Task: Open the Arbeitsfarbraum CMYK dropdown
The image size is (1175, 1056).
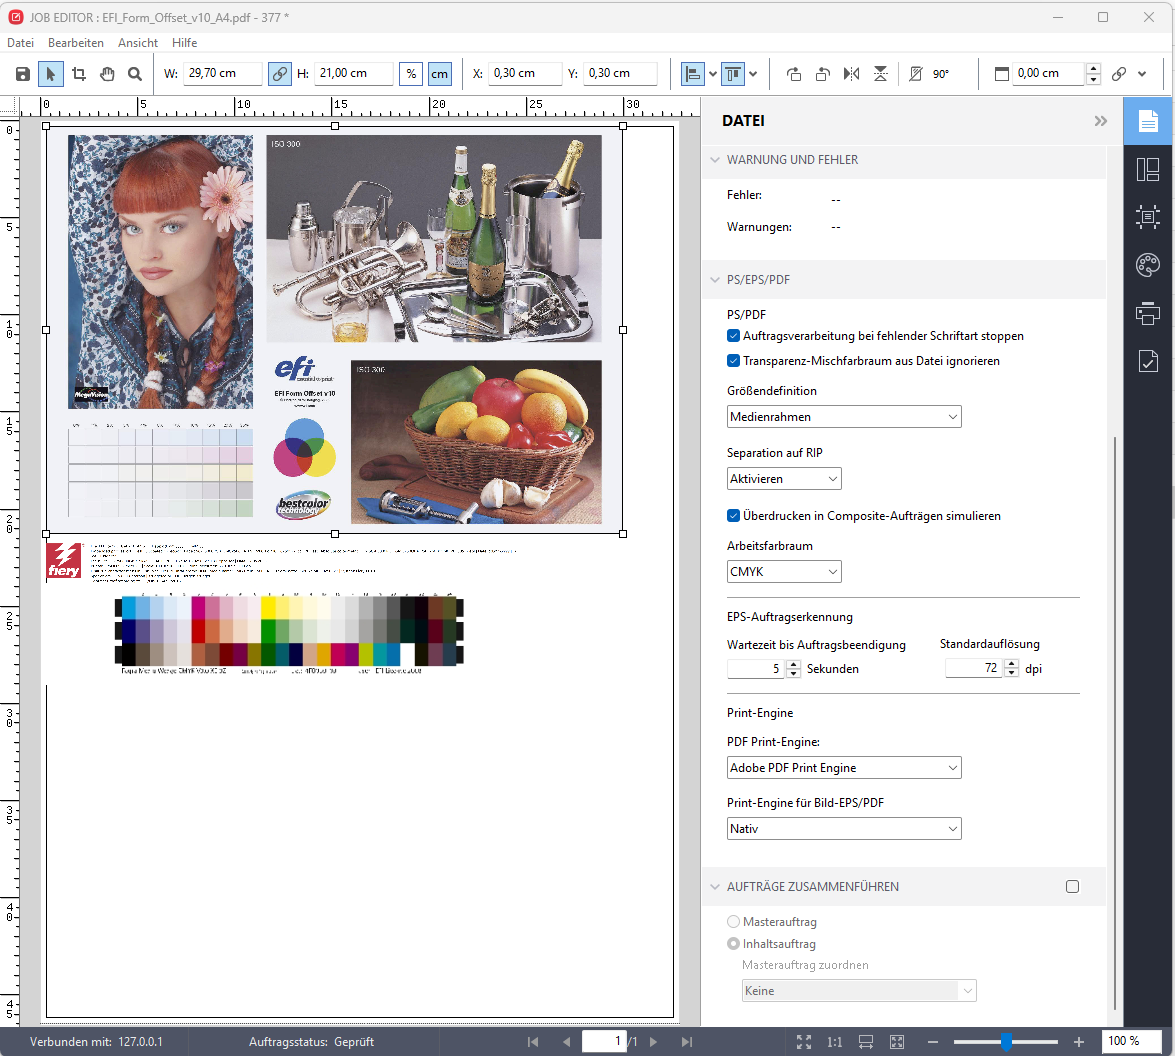Action: (784, 572)
